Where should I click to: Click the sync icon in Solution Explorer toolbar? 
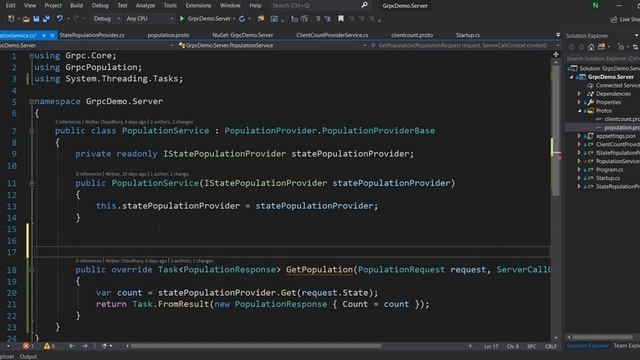click(x=635, y=47)
